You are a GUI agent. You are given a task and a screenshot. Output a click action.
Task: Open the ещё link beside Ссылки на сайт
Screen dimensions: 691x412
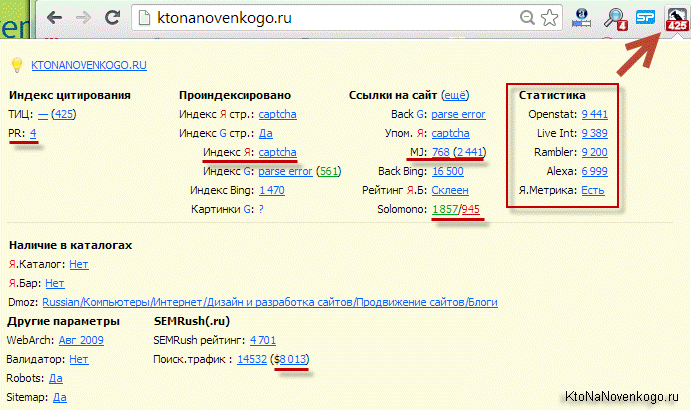pyautogui.click(x=455, y=96)
